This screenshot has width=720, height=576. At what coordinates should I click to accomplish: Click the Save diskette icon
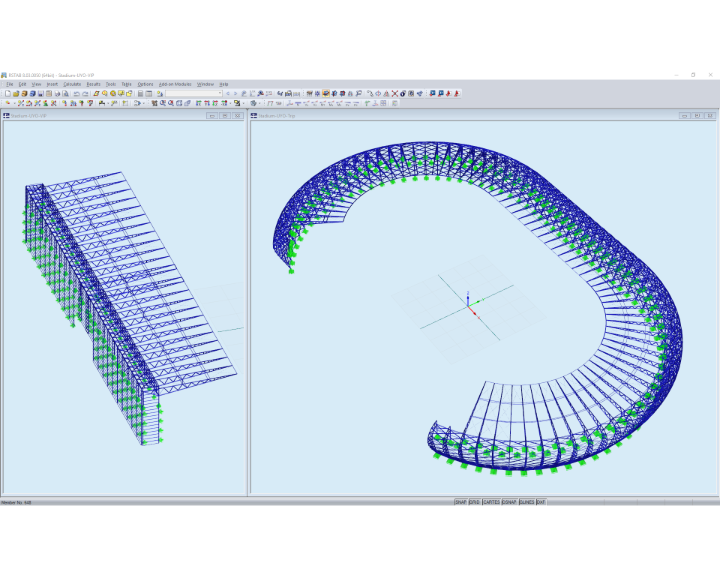point(40,93)
